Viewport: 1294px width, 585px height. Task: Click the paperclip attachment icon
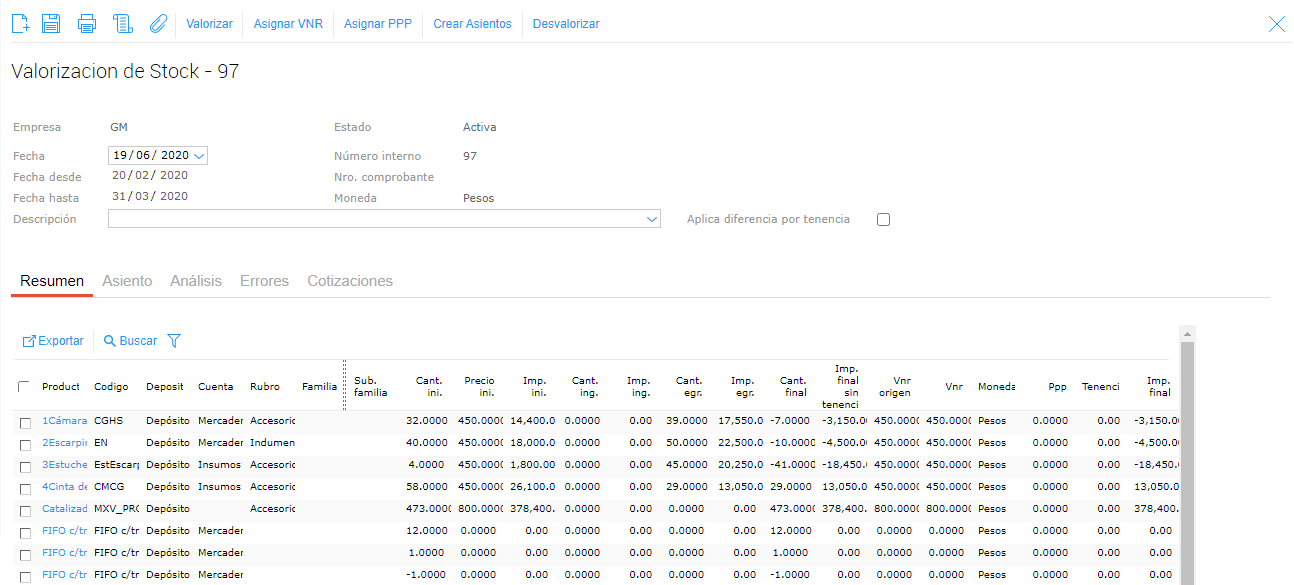(157, 24)
